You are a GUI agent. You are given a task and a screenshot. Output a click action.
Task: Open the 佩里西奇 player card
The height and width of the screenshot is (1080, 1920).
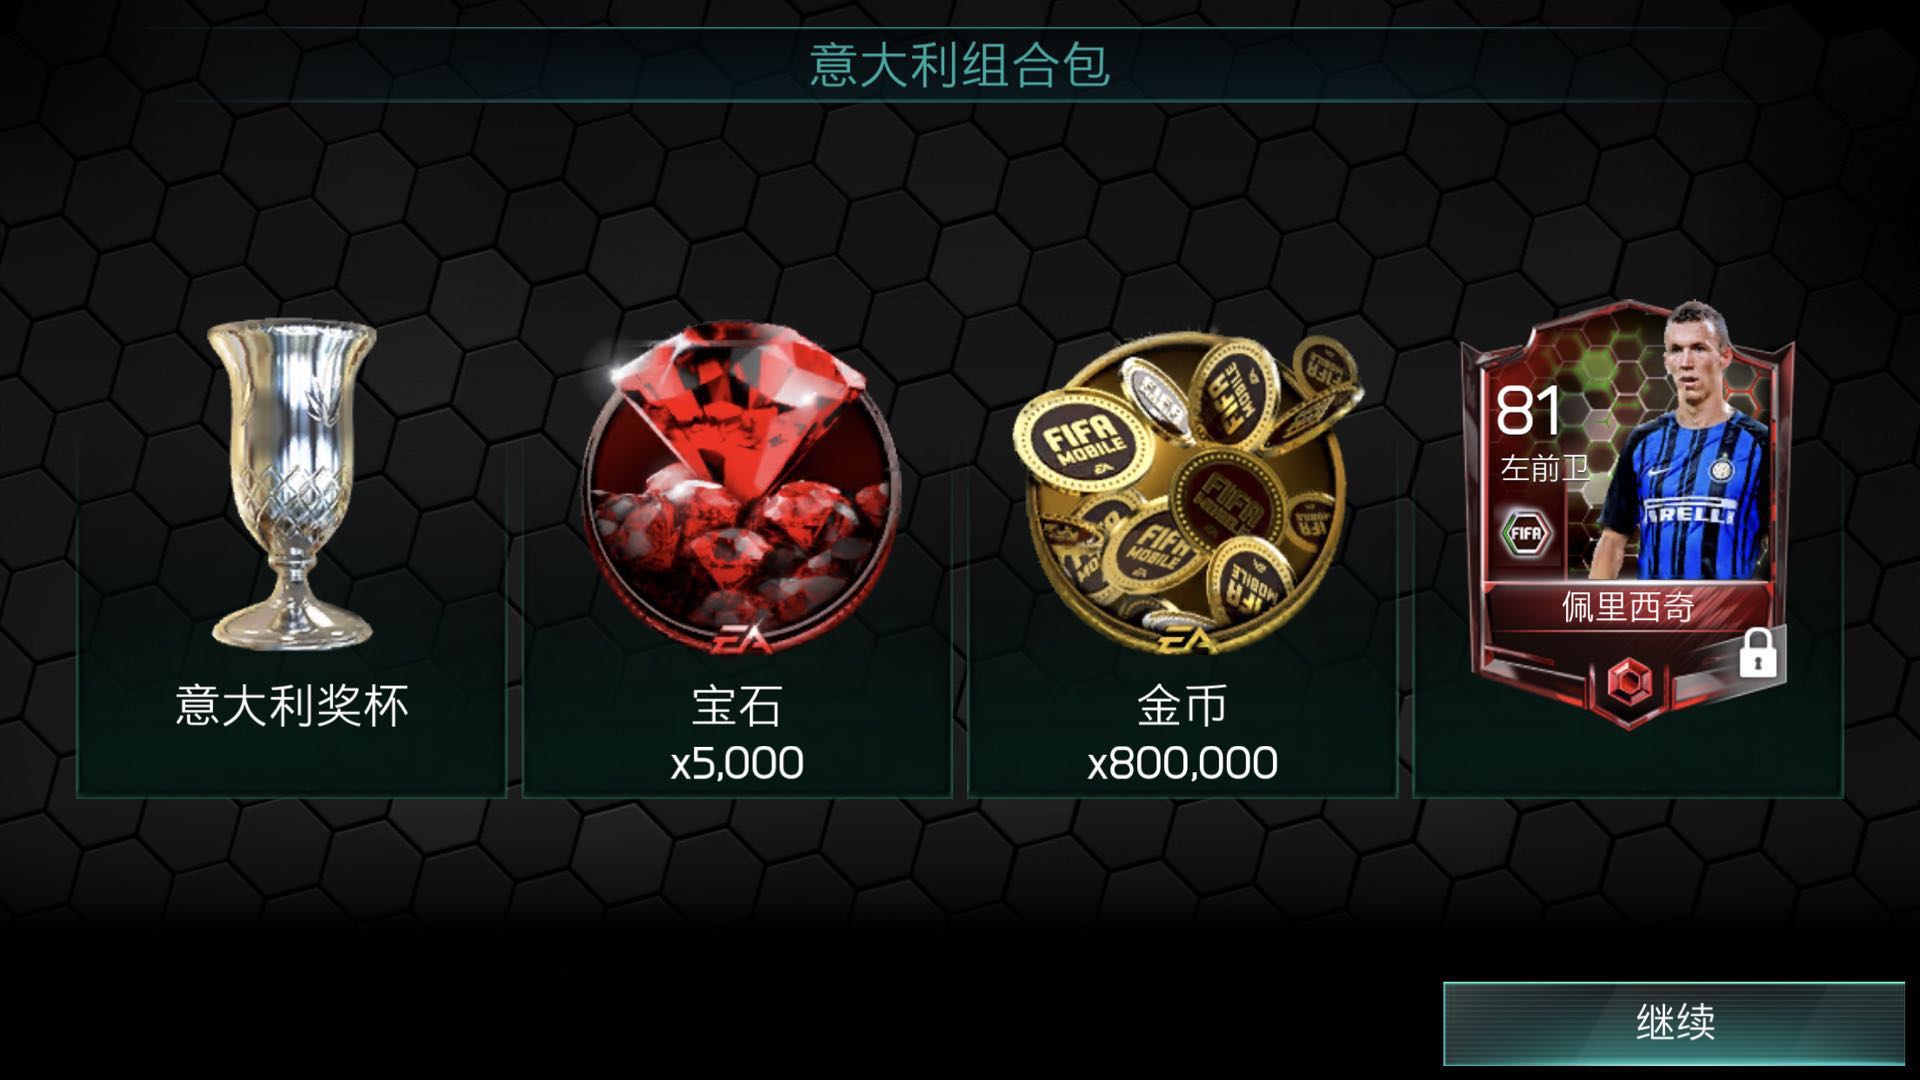pos(1627,514)
